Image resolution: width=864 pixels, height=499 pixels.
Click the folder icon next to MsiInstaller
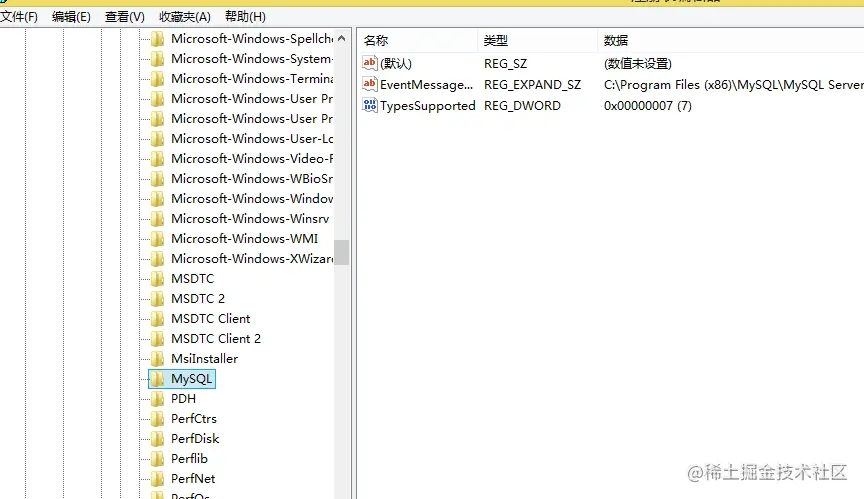(158, 359)
